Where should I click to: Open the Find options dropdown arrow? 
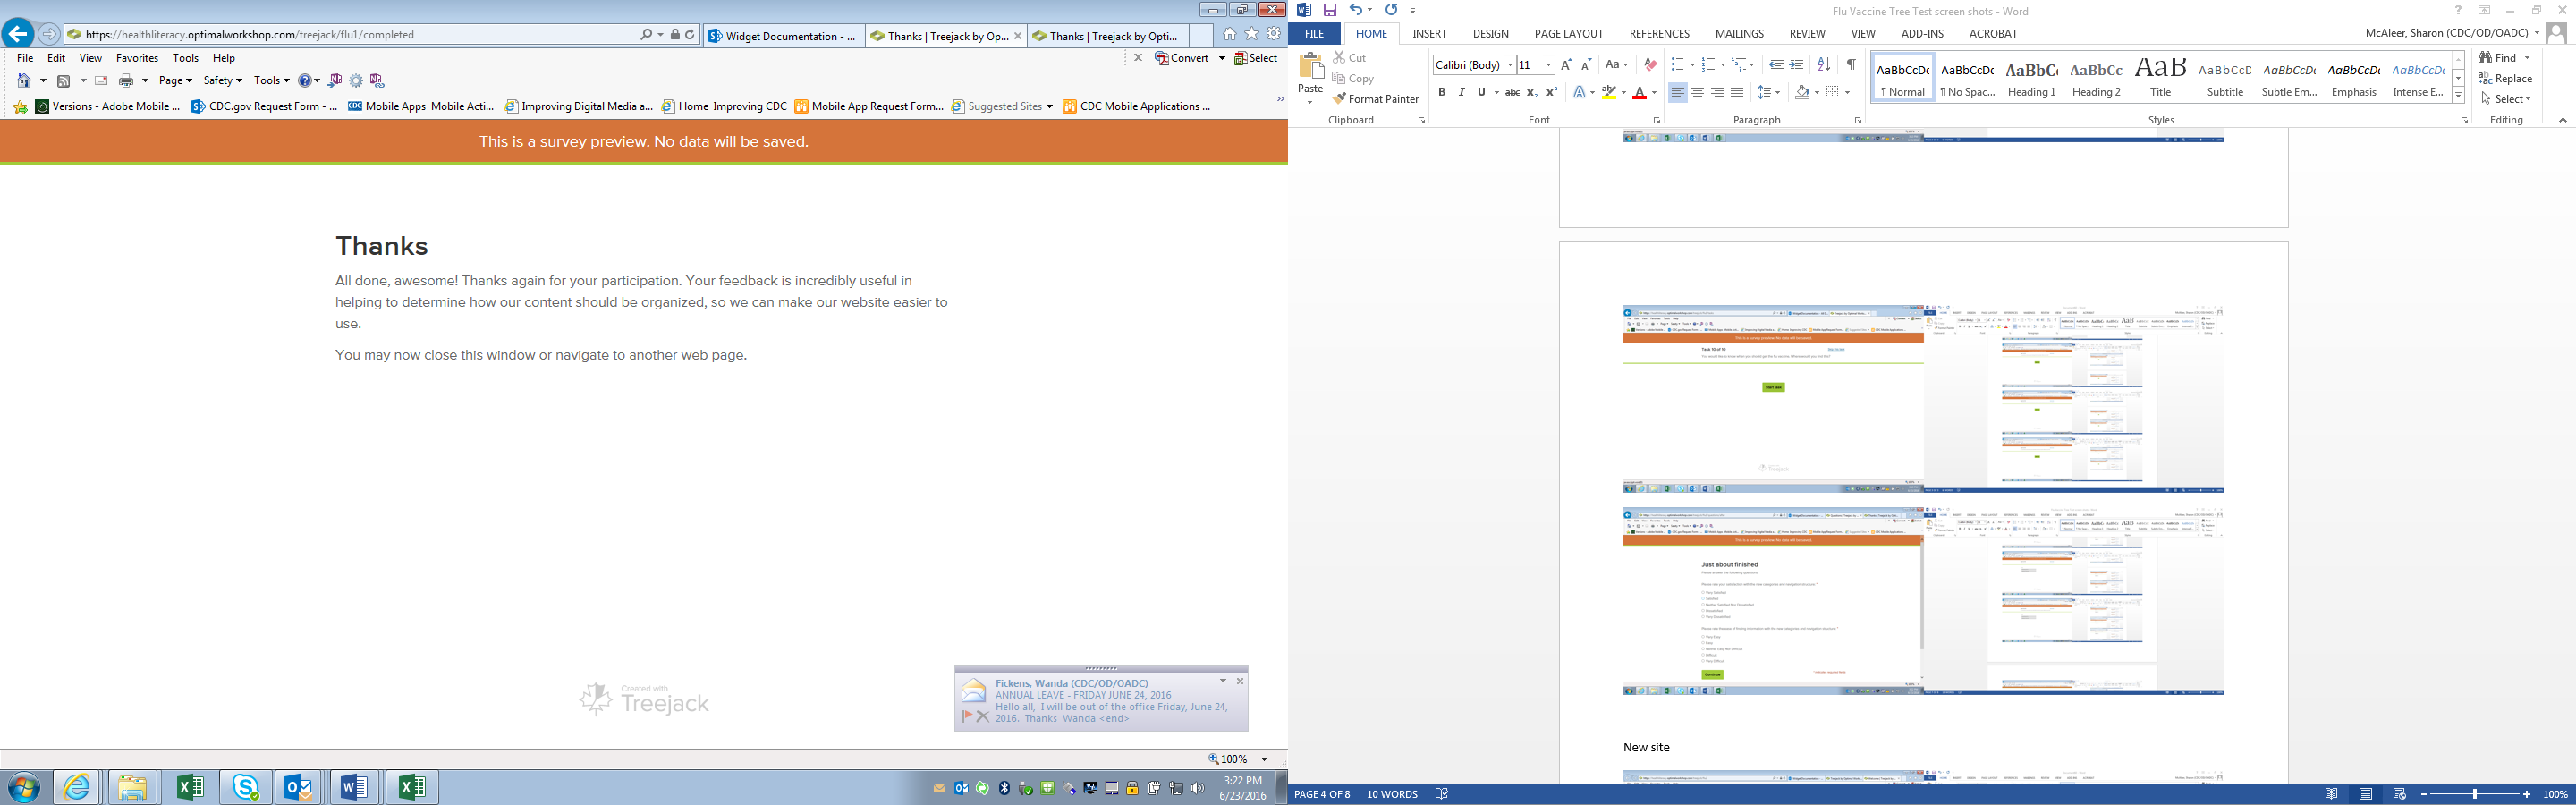tap(2527, 58)
